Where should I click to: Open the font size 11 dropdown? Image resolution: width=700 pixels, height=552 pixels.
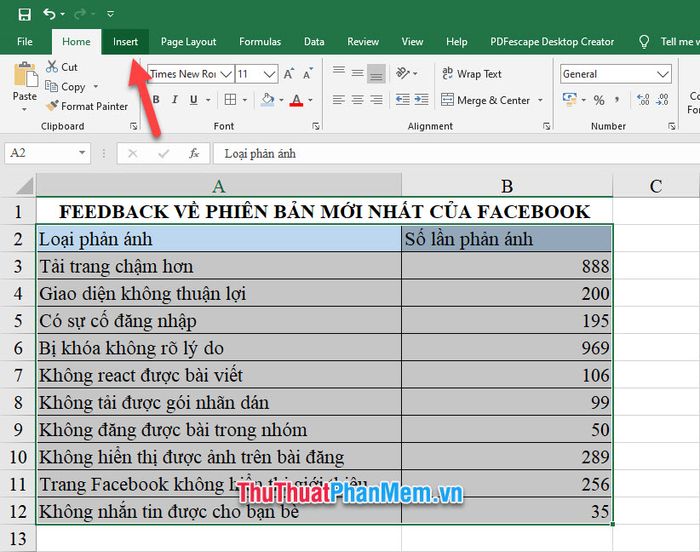tap(269, 74)
